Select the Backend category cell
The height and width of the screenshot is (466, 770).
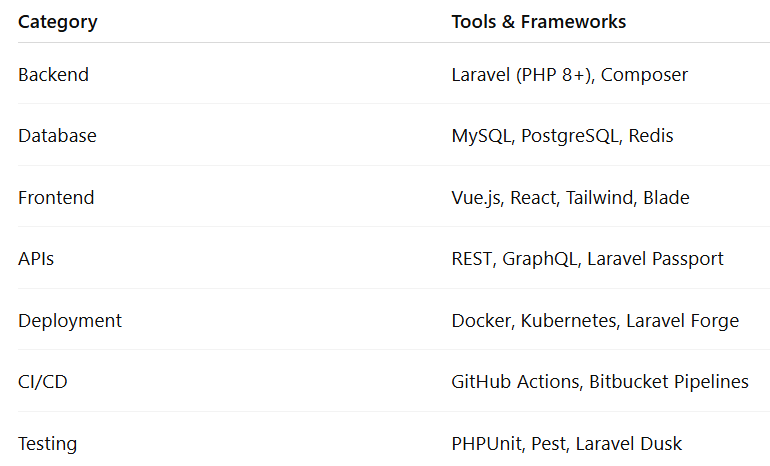pyautogui.click(x=53, y=75)
